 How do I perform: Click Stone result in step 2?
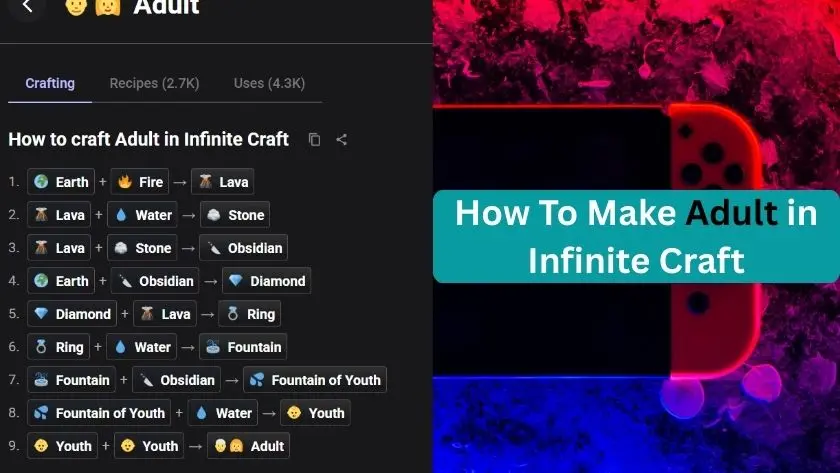[x=235, y=215]
